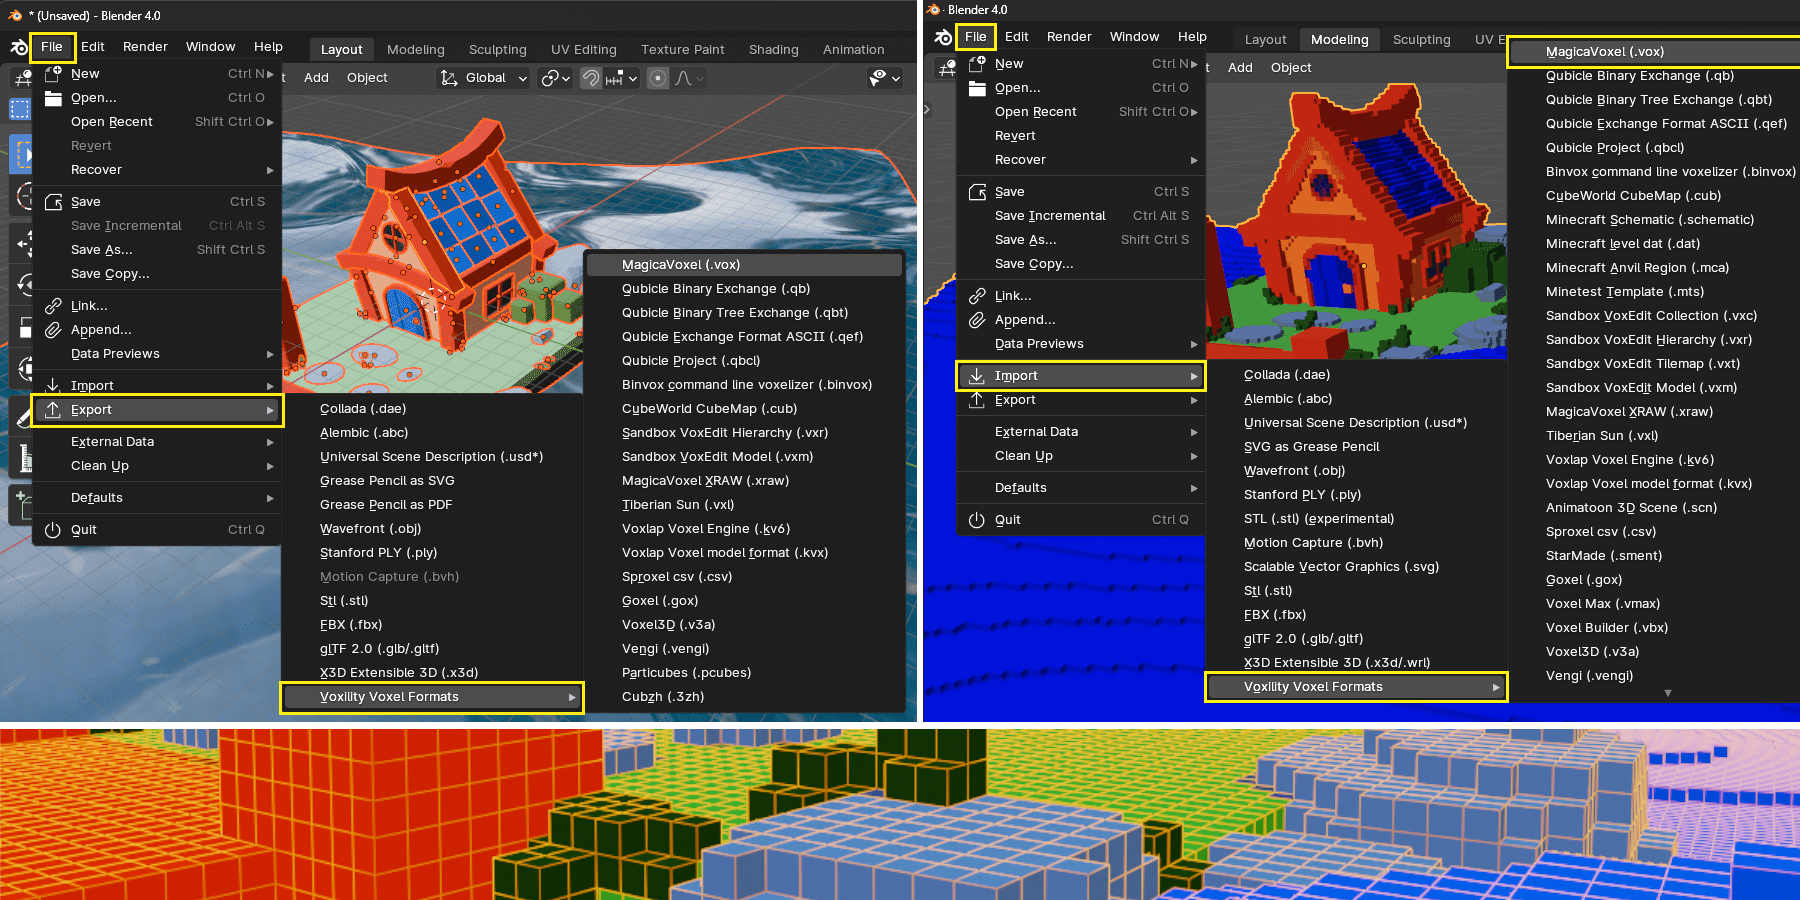Click the Open folder icon in right window
Screen dimensions: 1800x900
point(977,87)
